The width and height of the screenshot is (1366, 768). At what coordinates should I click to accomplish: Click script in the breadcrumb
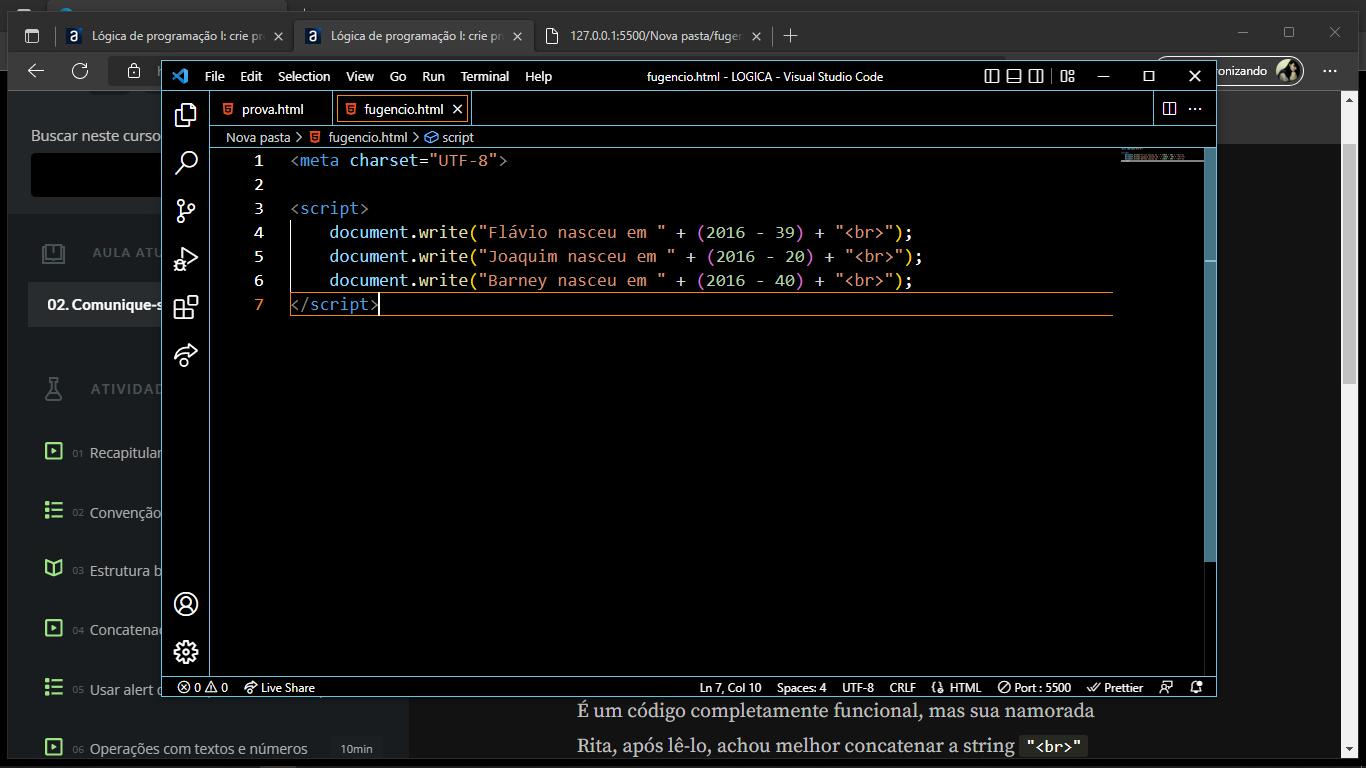pyautogui.click(x=458, y=137)
